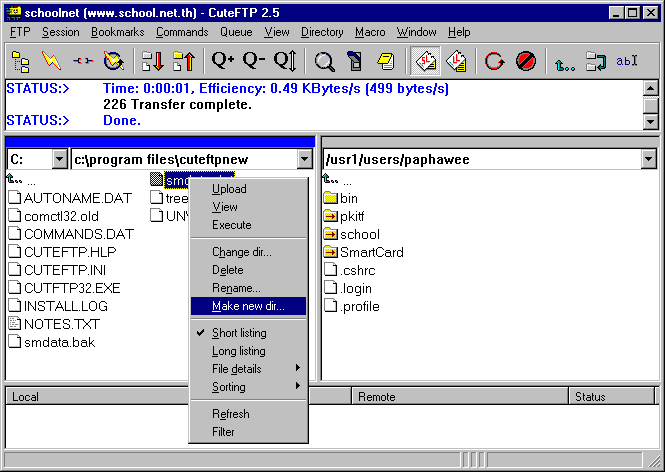The width and height of the screenshot is (665, 472).
Task: Click the Disconnect toolbar icon
Action: (x=83, y=61)
